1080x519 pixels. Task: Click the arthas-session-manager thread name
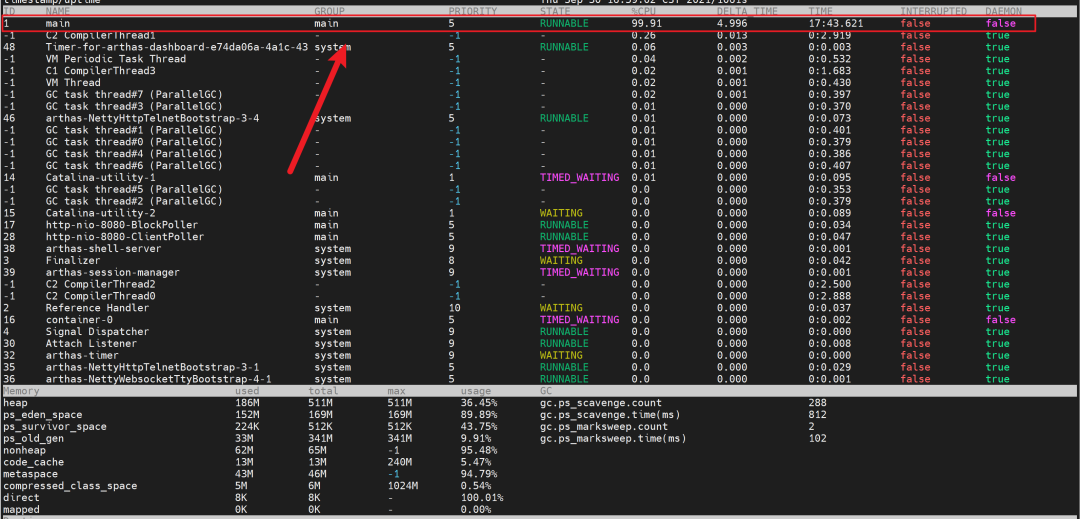[x=112, y=273]
